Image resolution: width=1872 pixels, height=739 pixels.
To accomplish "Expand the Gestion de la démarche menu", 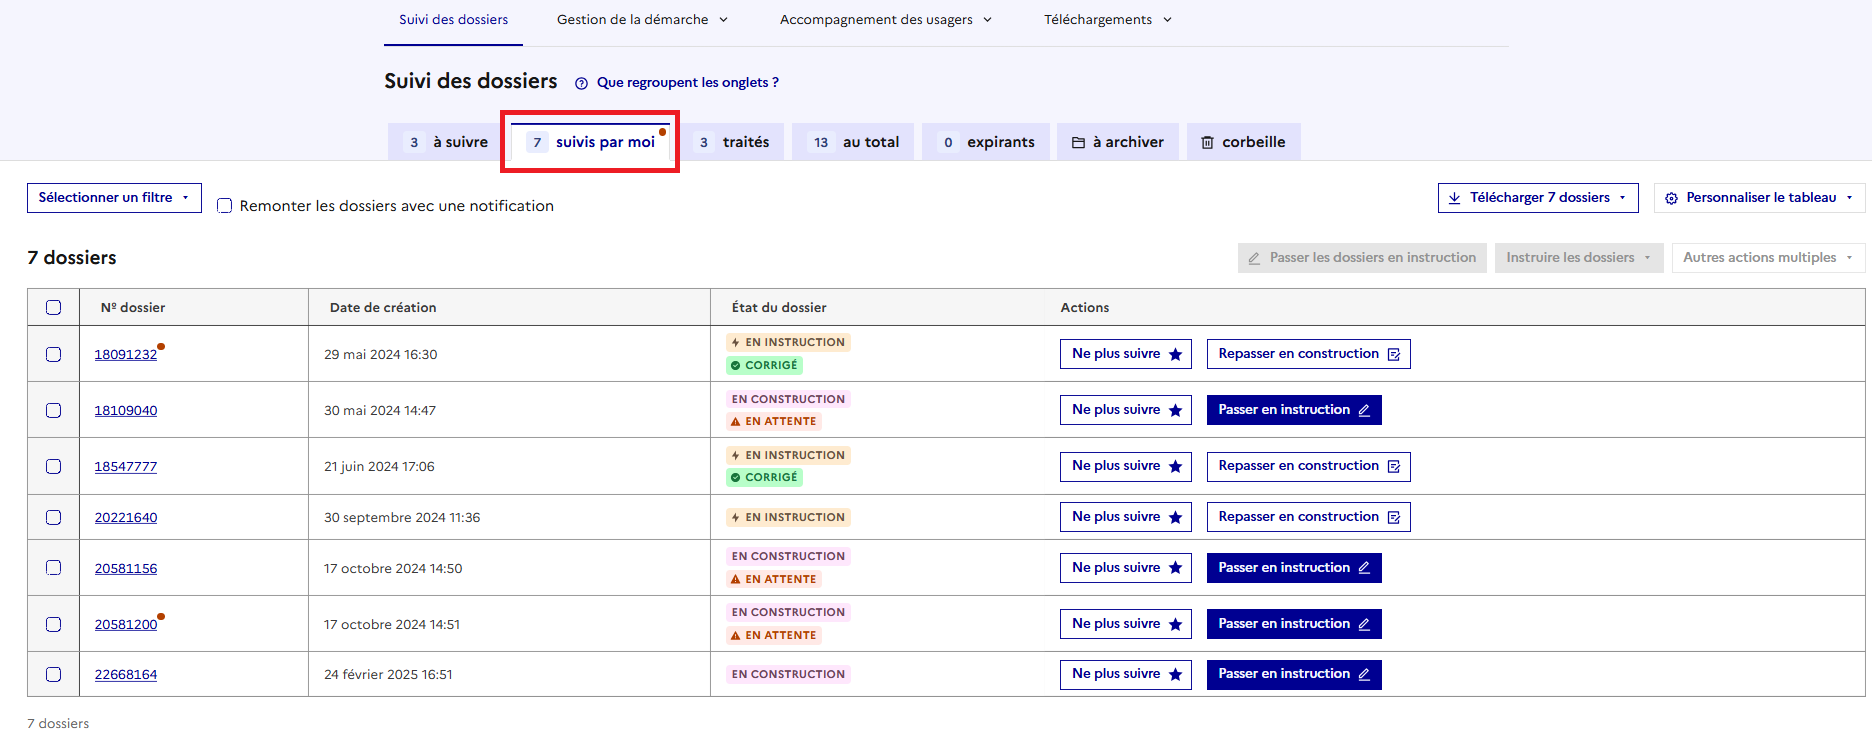I will (x=642, y=20).
